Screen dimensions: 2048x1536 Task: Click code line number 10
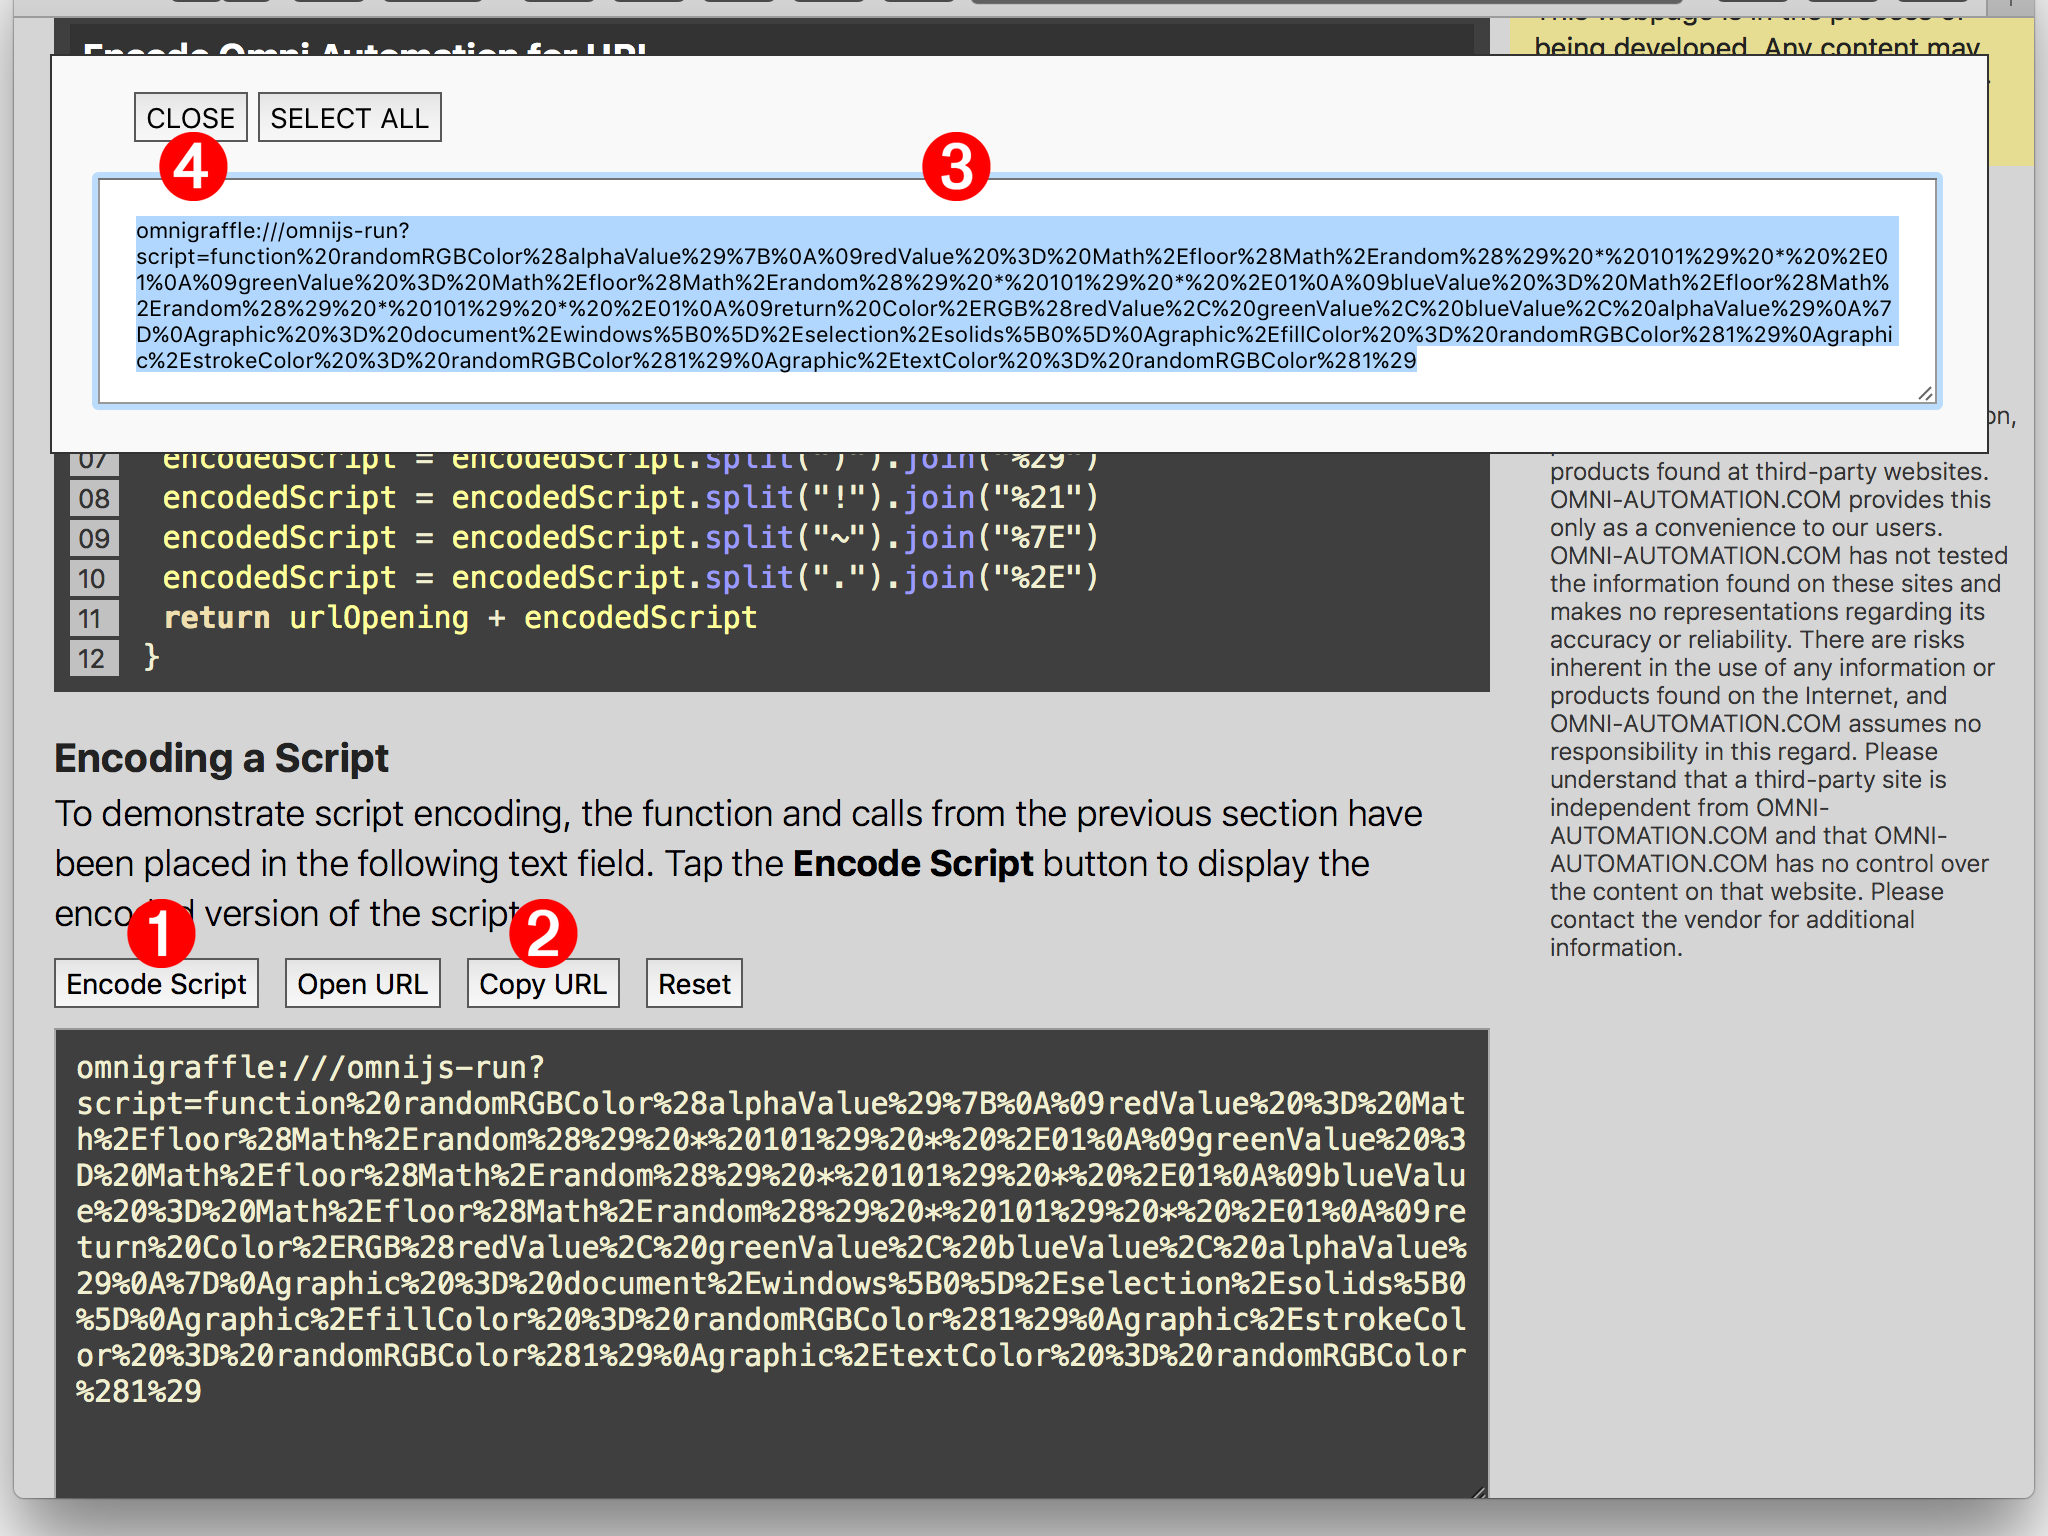pos(93,578)
